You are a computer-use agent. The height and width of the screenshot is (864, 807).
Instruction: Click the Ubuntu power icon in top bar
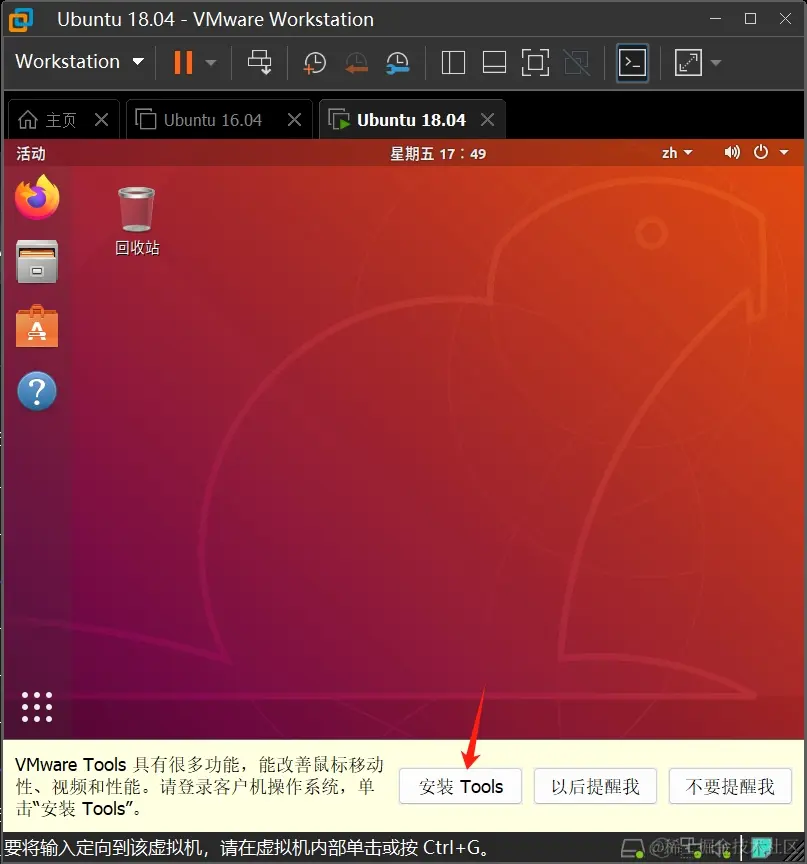(761, 152)
